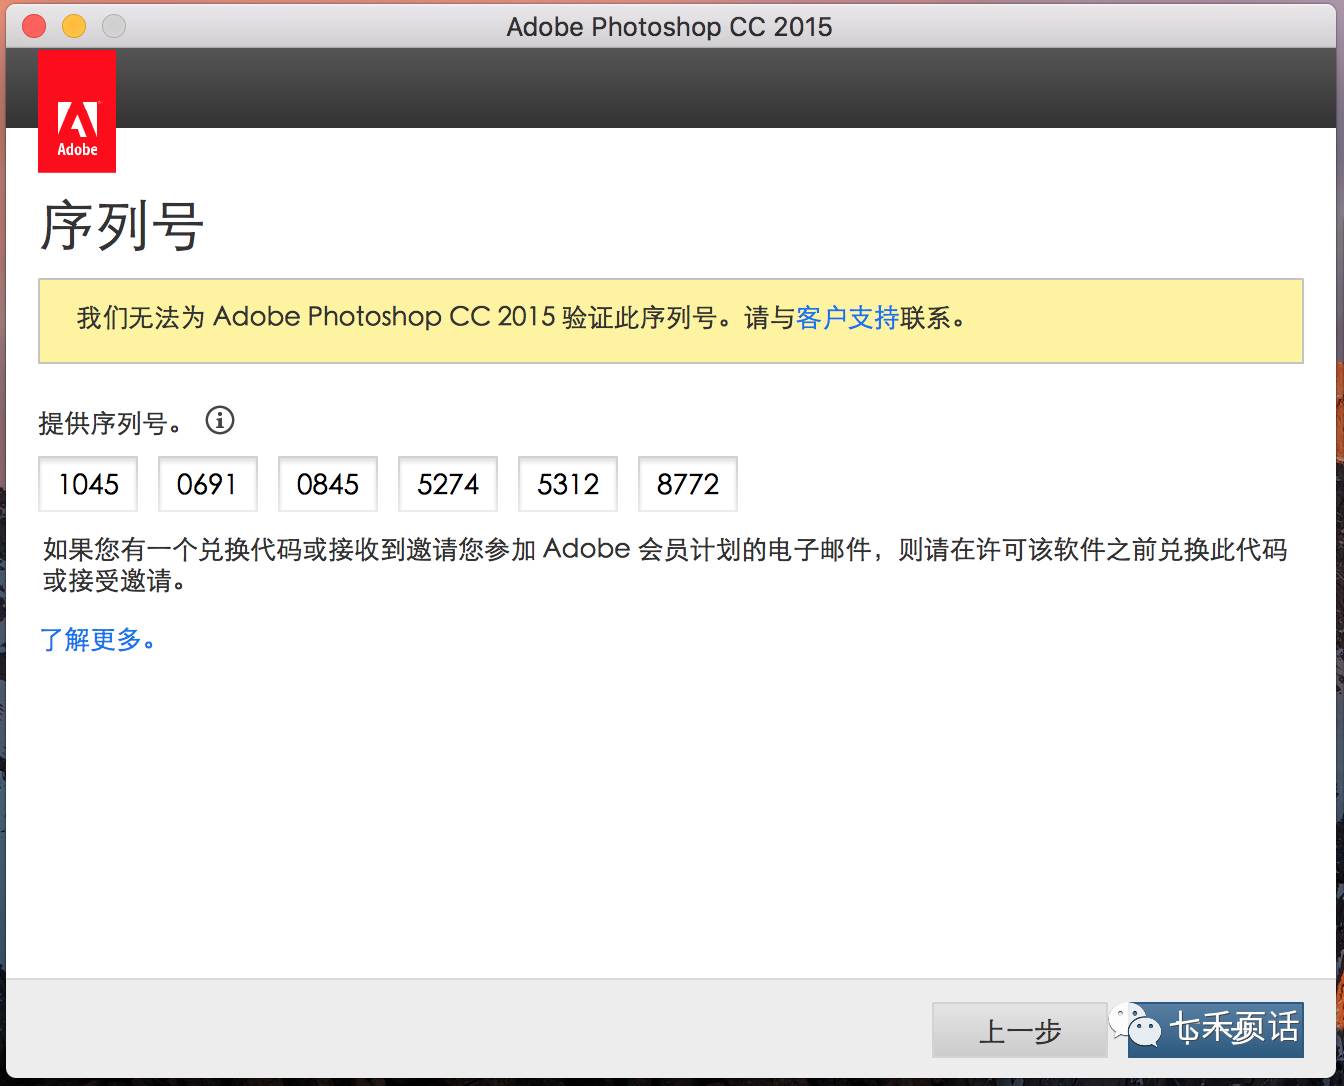
Task: Select serial field containing 0691
Action: [208, 484]
